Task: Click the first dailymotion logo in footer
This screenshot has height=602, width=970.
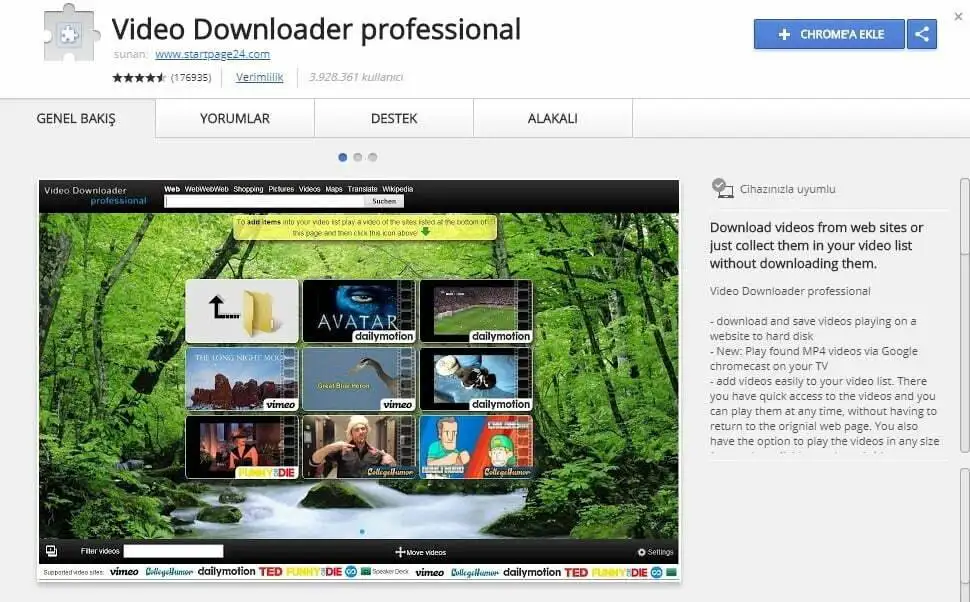Action: click(x=226, y=572)
